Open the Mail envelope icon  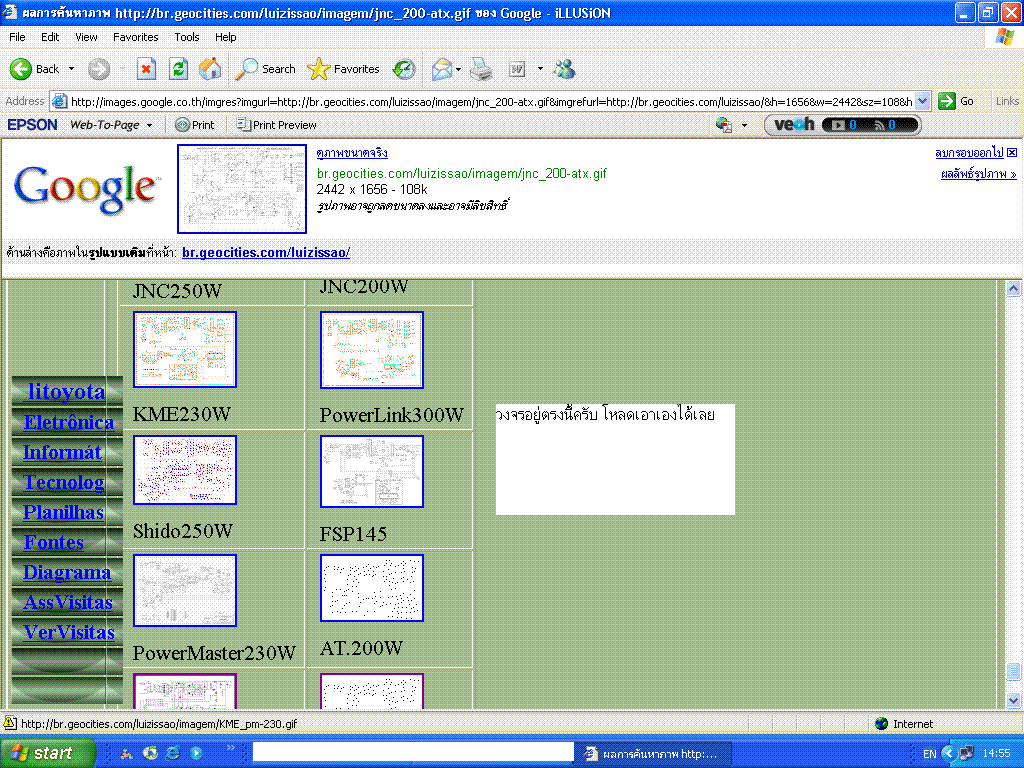coord(442,69)
